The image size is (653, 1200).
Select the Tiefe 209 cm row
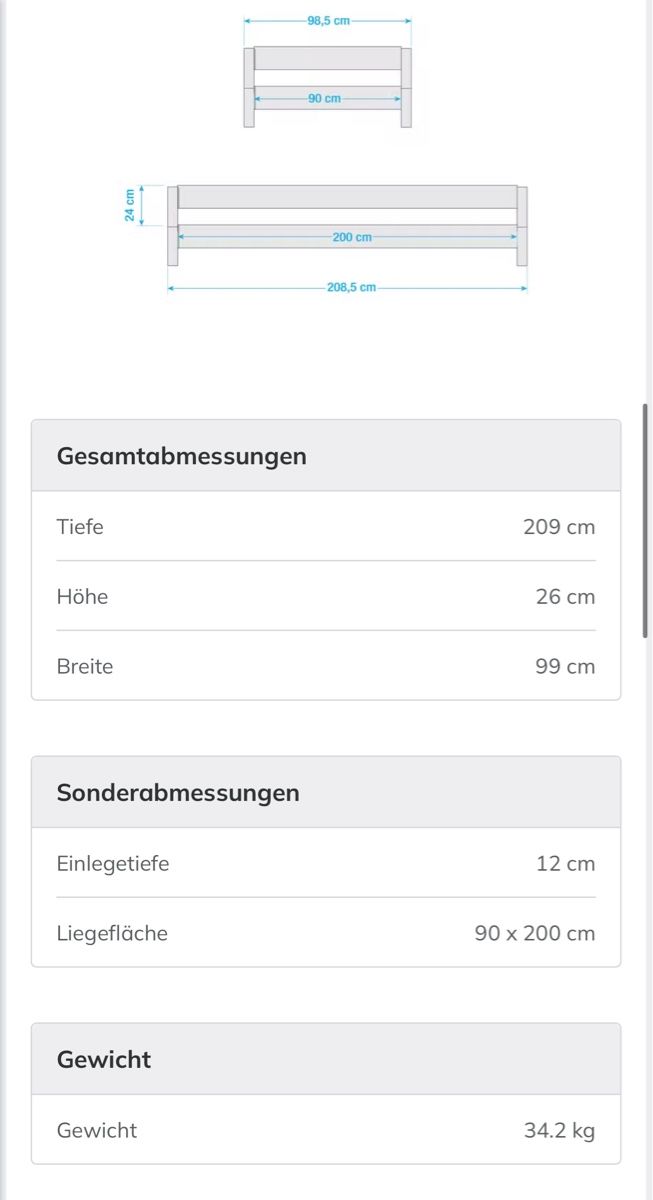tap(326, 526)
